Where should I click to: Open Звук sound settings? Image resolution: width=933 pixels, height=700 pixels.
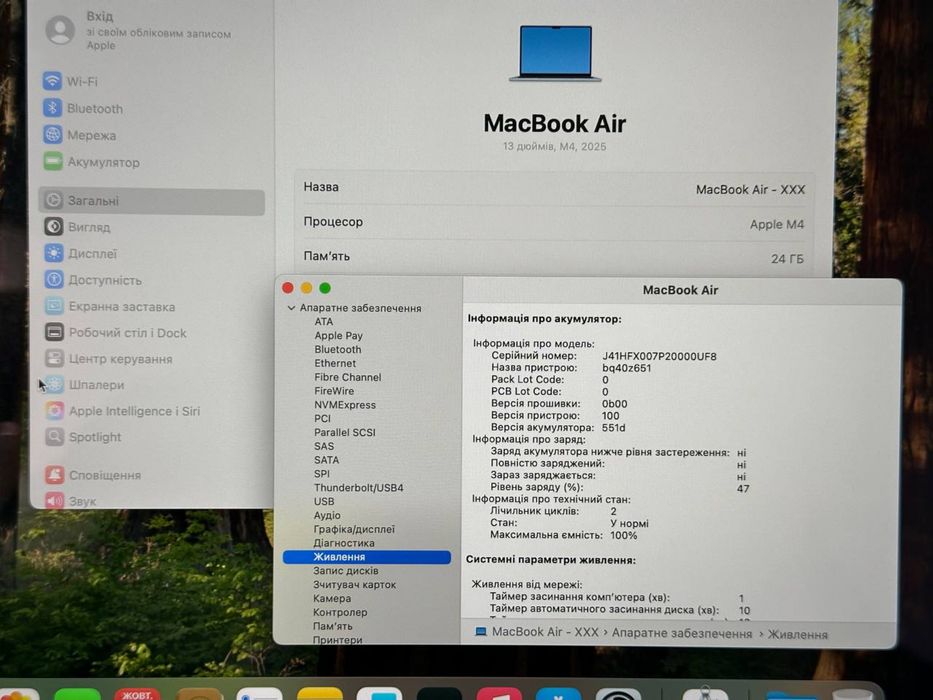(x=71, y=501)
